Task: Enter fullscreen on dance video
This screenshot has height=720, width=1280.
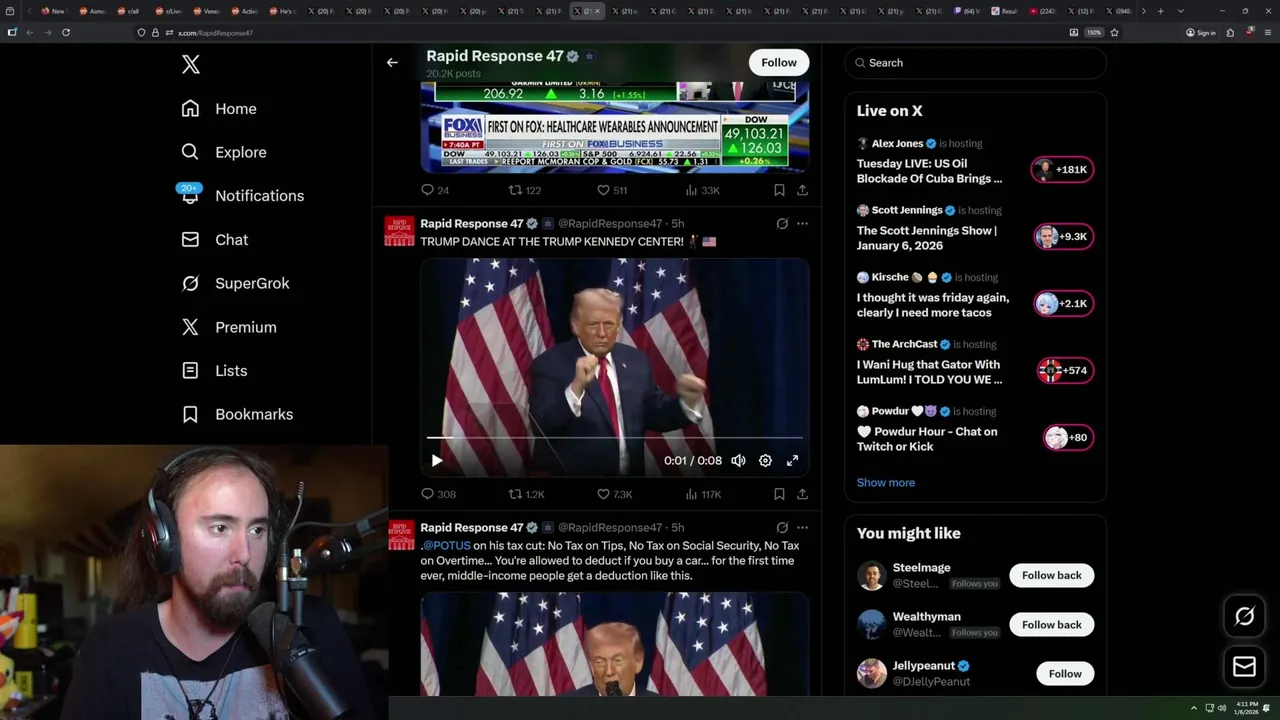Action: click(x=792, y=460)
